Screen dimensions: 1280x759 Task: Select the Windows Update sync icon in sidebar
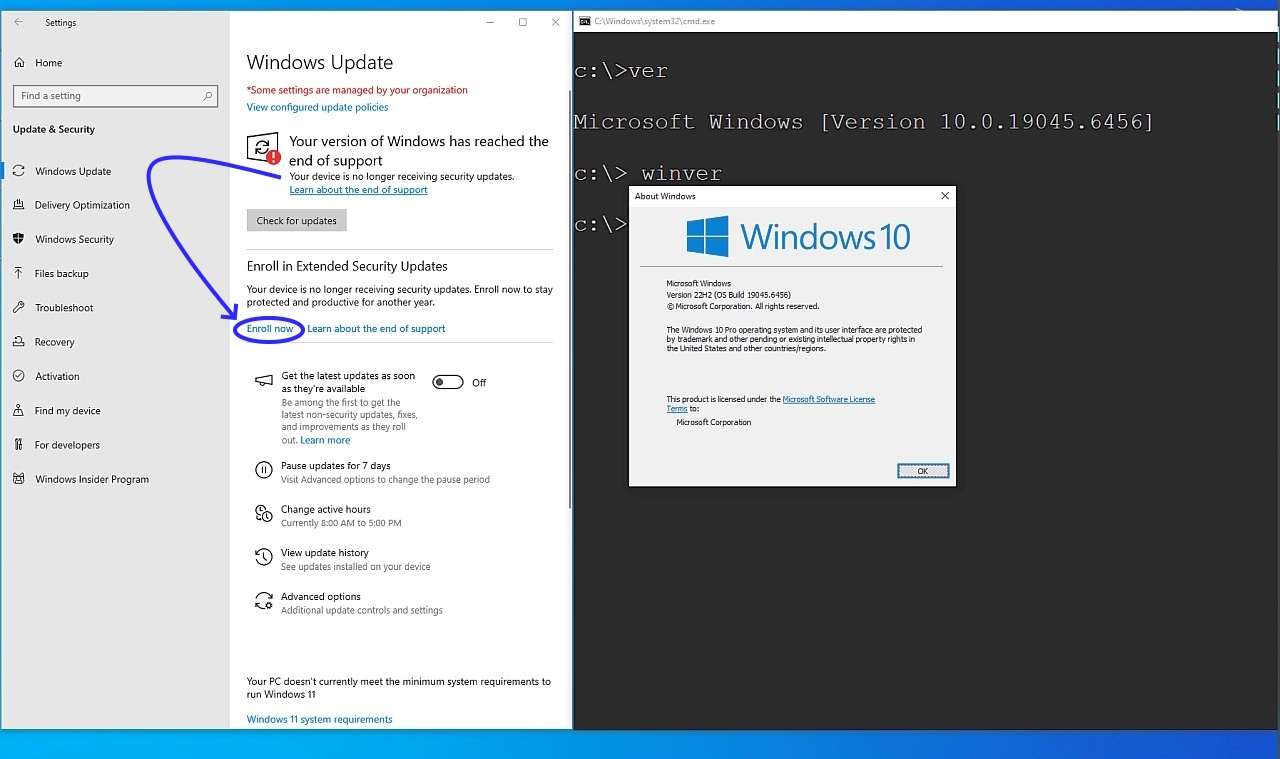(19, 171)
